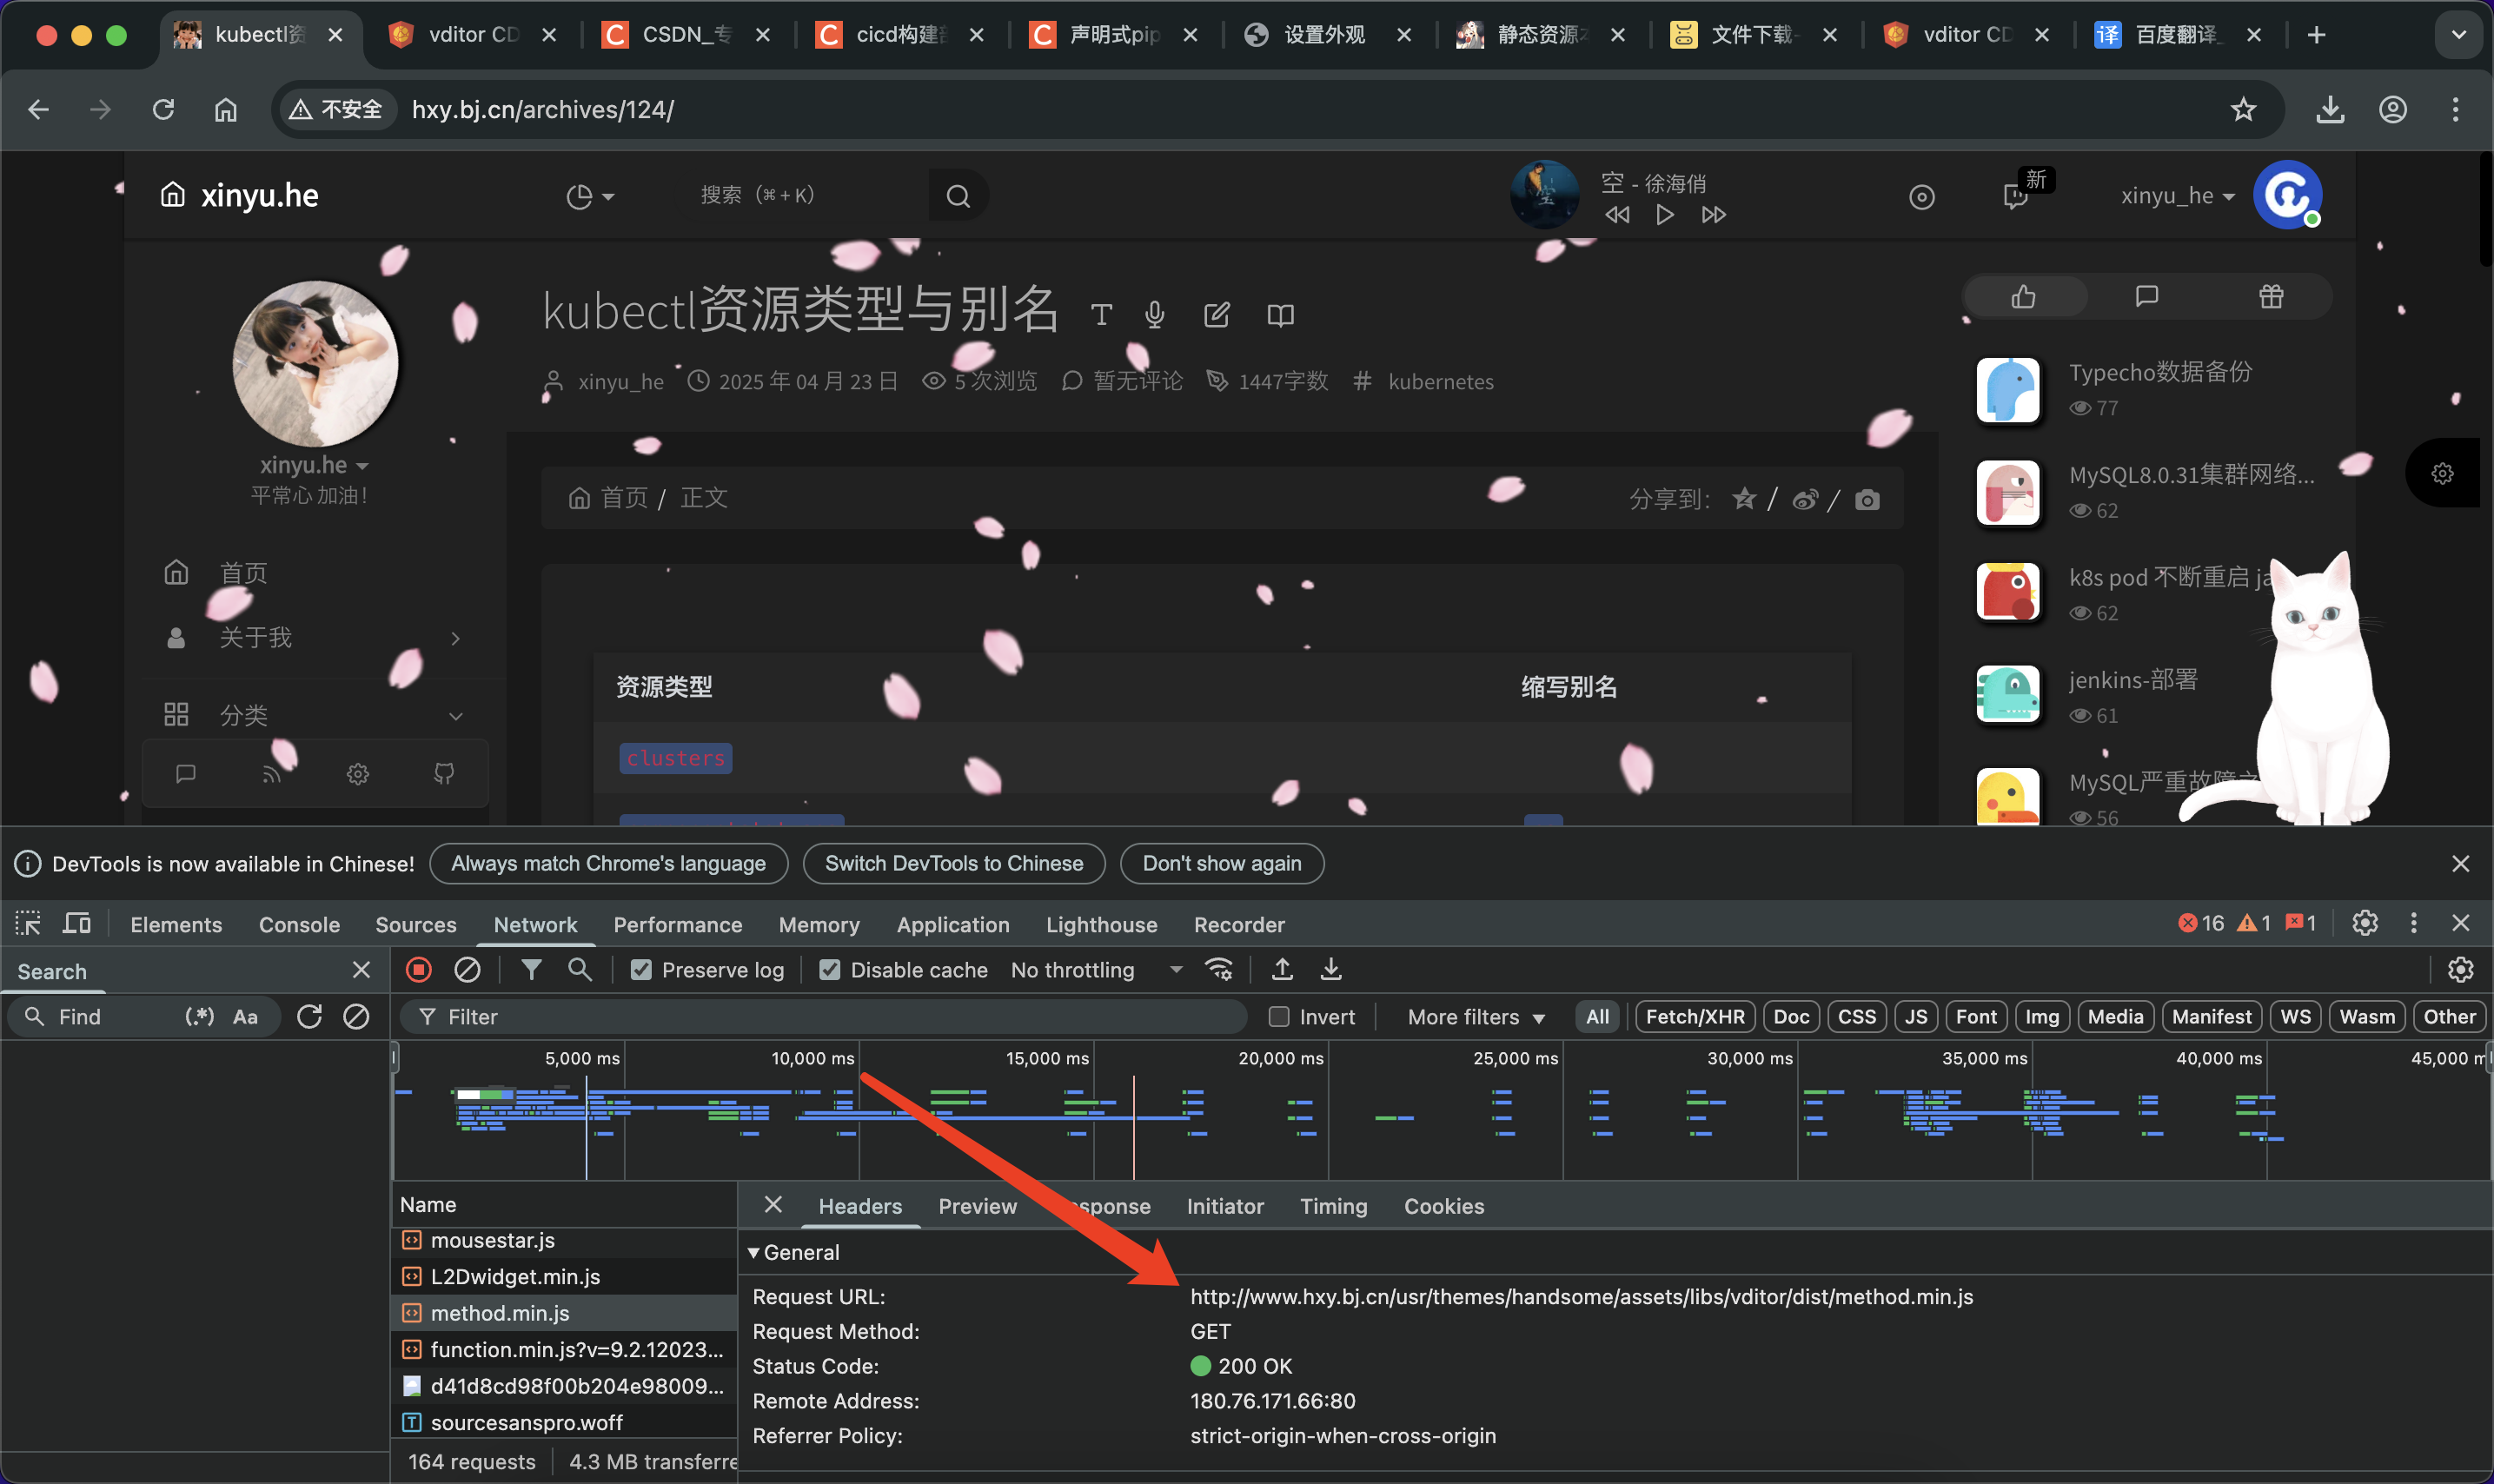Click the gift tab icon in sidebar

click(x=2271, y=297)
